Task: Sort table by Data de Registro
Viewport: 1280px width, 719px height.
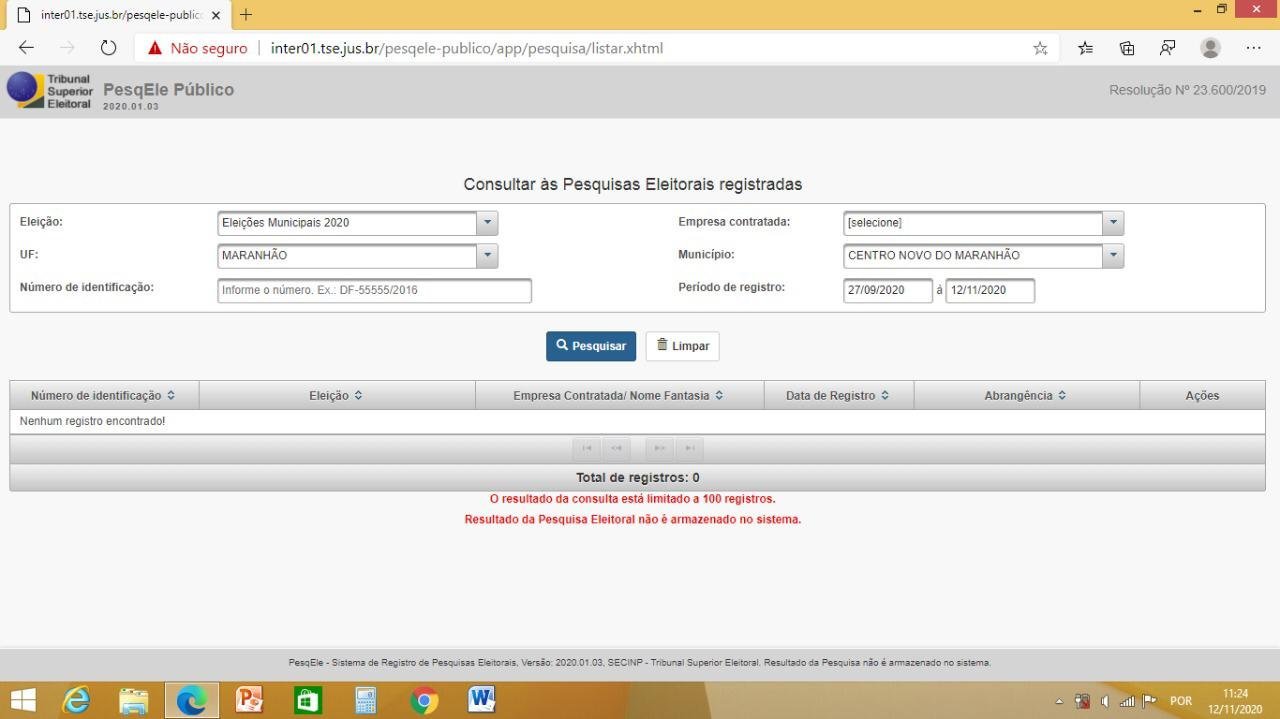Action: 838,396
